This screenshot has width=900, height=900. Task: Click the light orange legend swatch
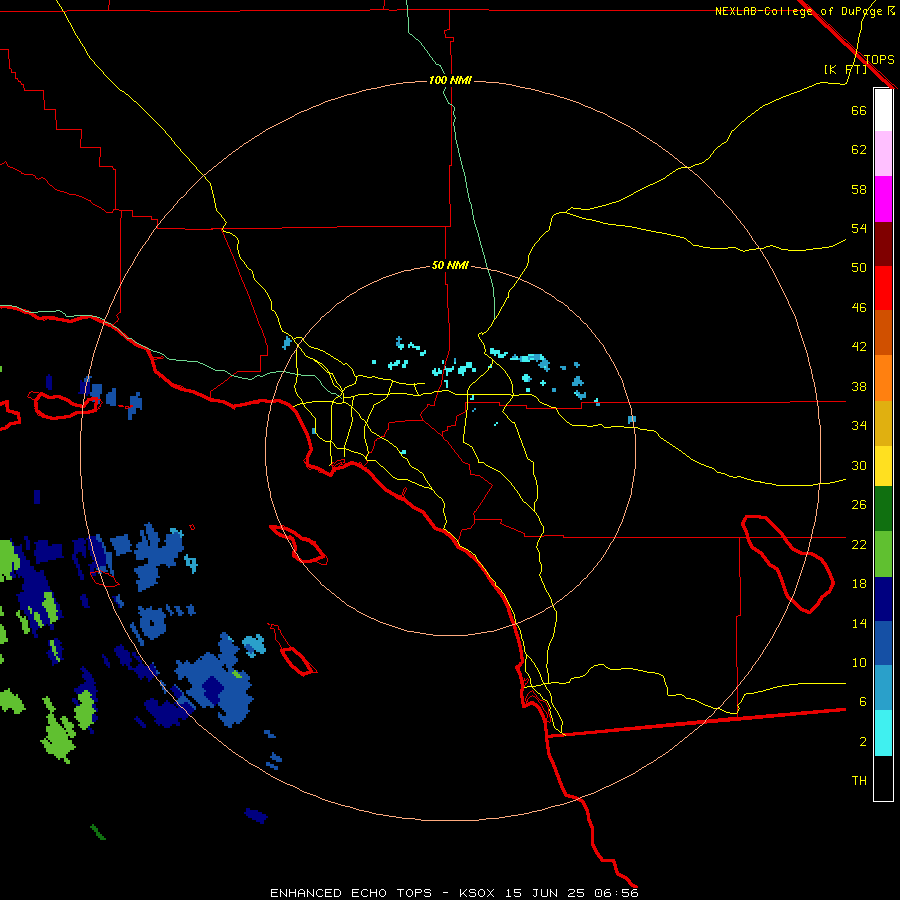click(x=883, y=378)
